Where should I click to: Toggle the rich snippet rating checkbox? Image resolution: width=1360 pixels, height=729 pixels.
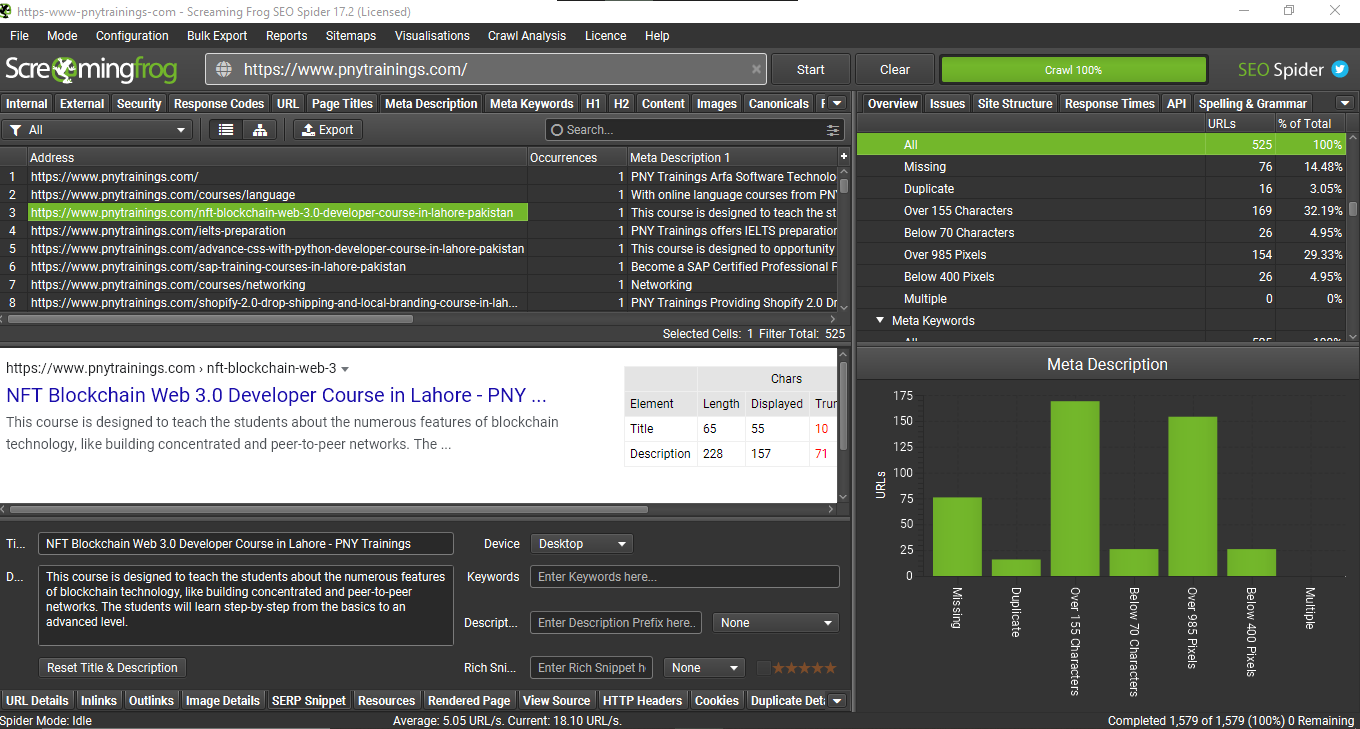click(764, 668)
